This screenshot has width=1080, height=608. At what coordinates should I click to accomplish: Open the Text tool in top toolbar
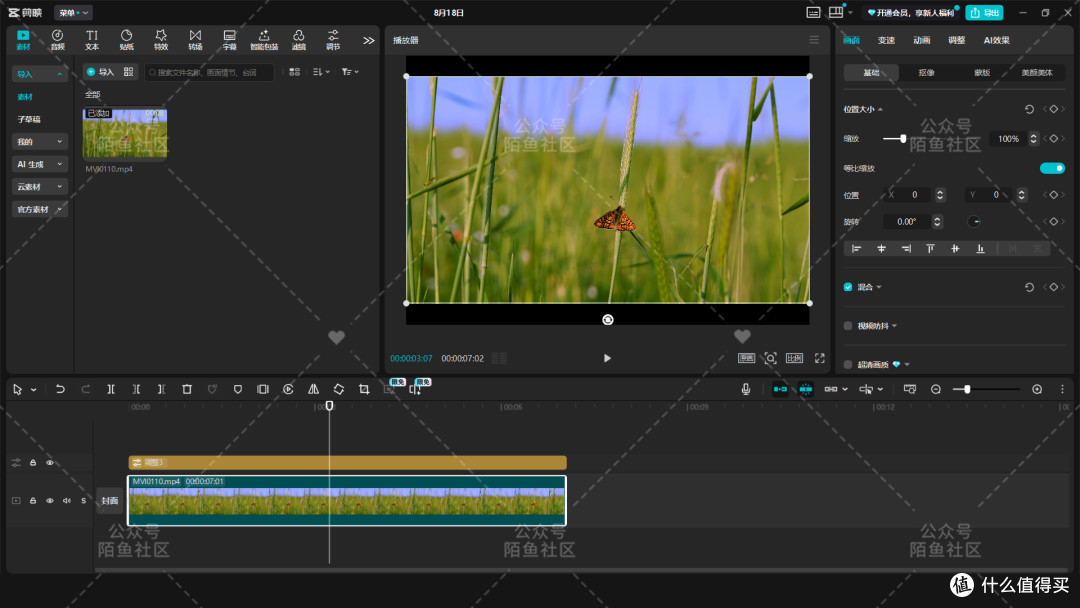92,40
